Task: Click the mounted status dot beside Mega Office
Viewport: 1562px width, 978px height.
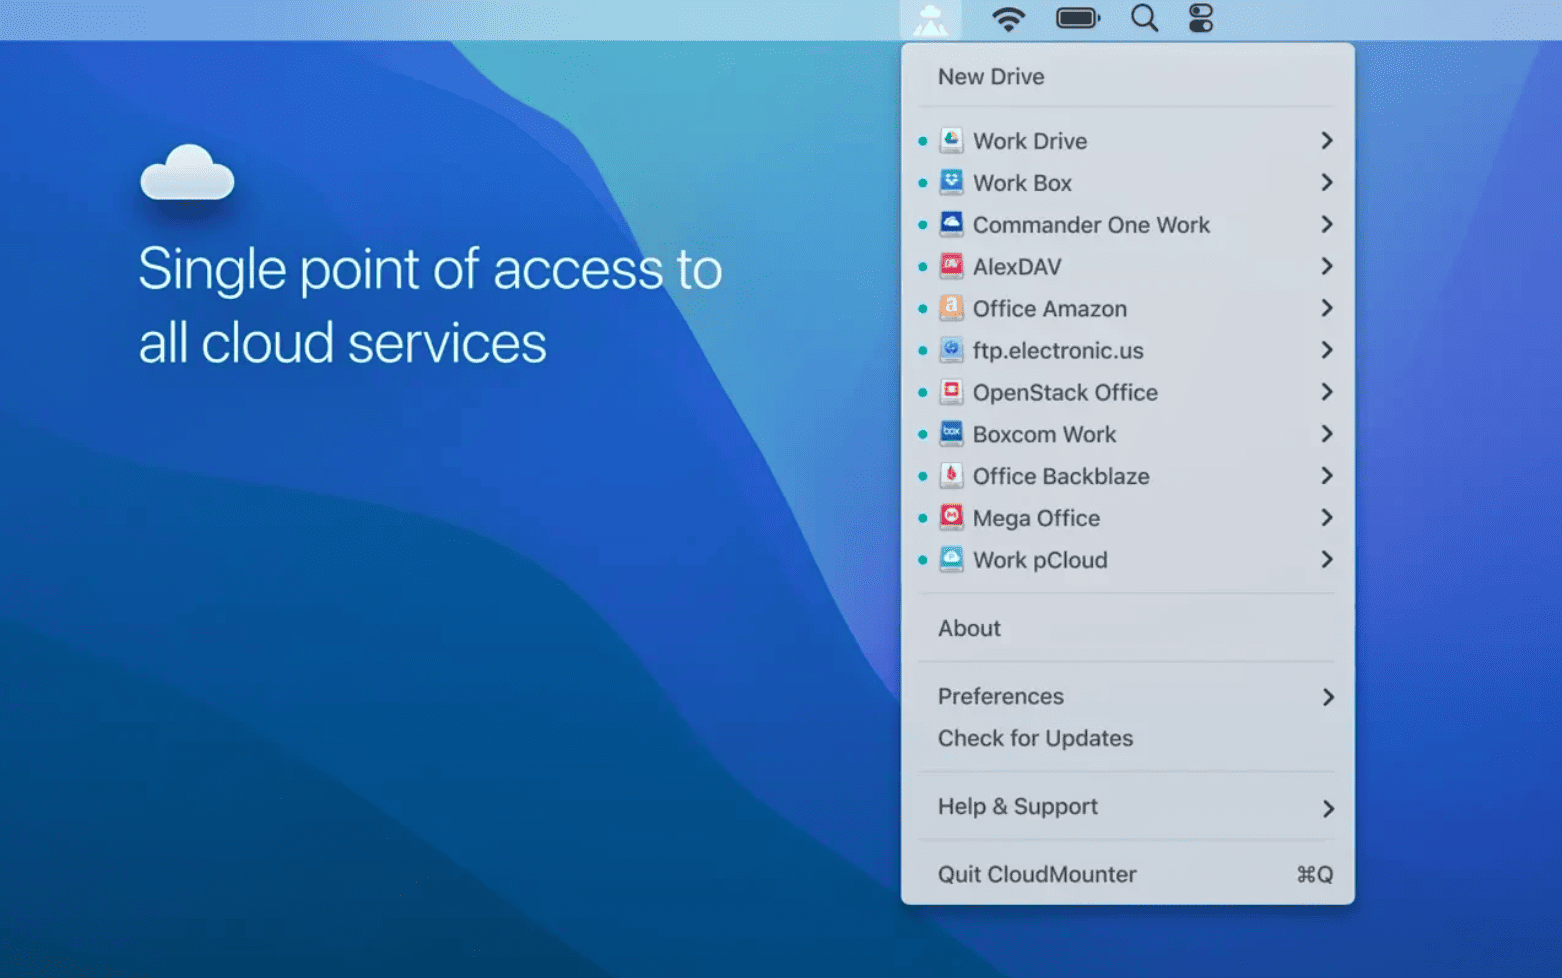Action: (x=922, y=519)
